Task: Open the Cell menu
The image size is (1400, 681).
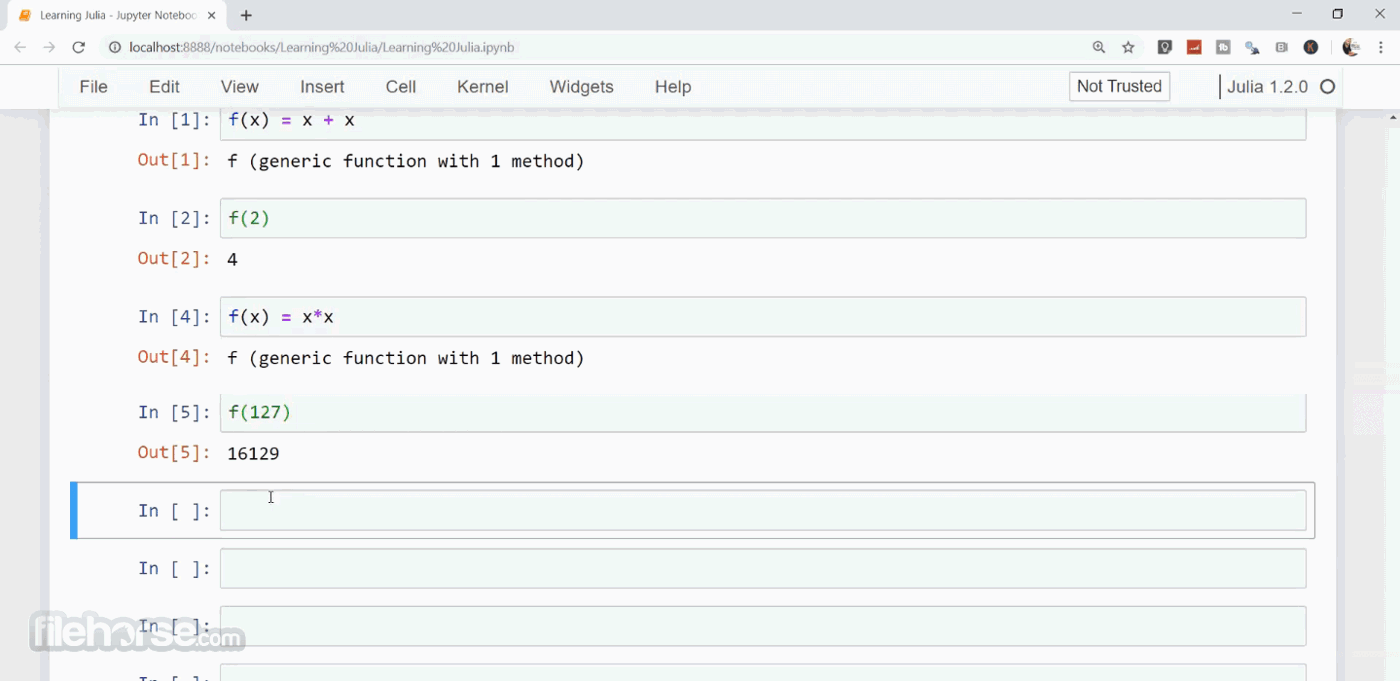Action: [x=400, y=87]
